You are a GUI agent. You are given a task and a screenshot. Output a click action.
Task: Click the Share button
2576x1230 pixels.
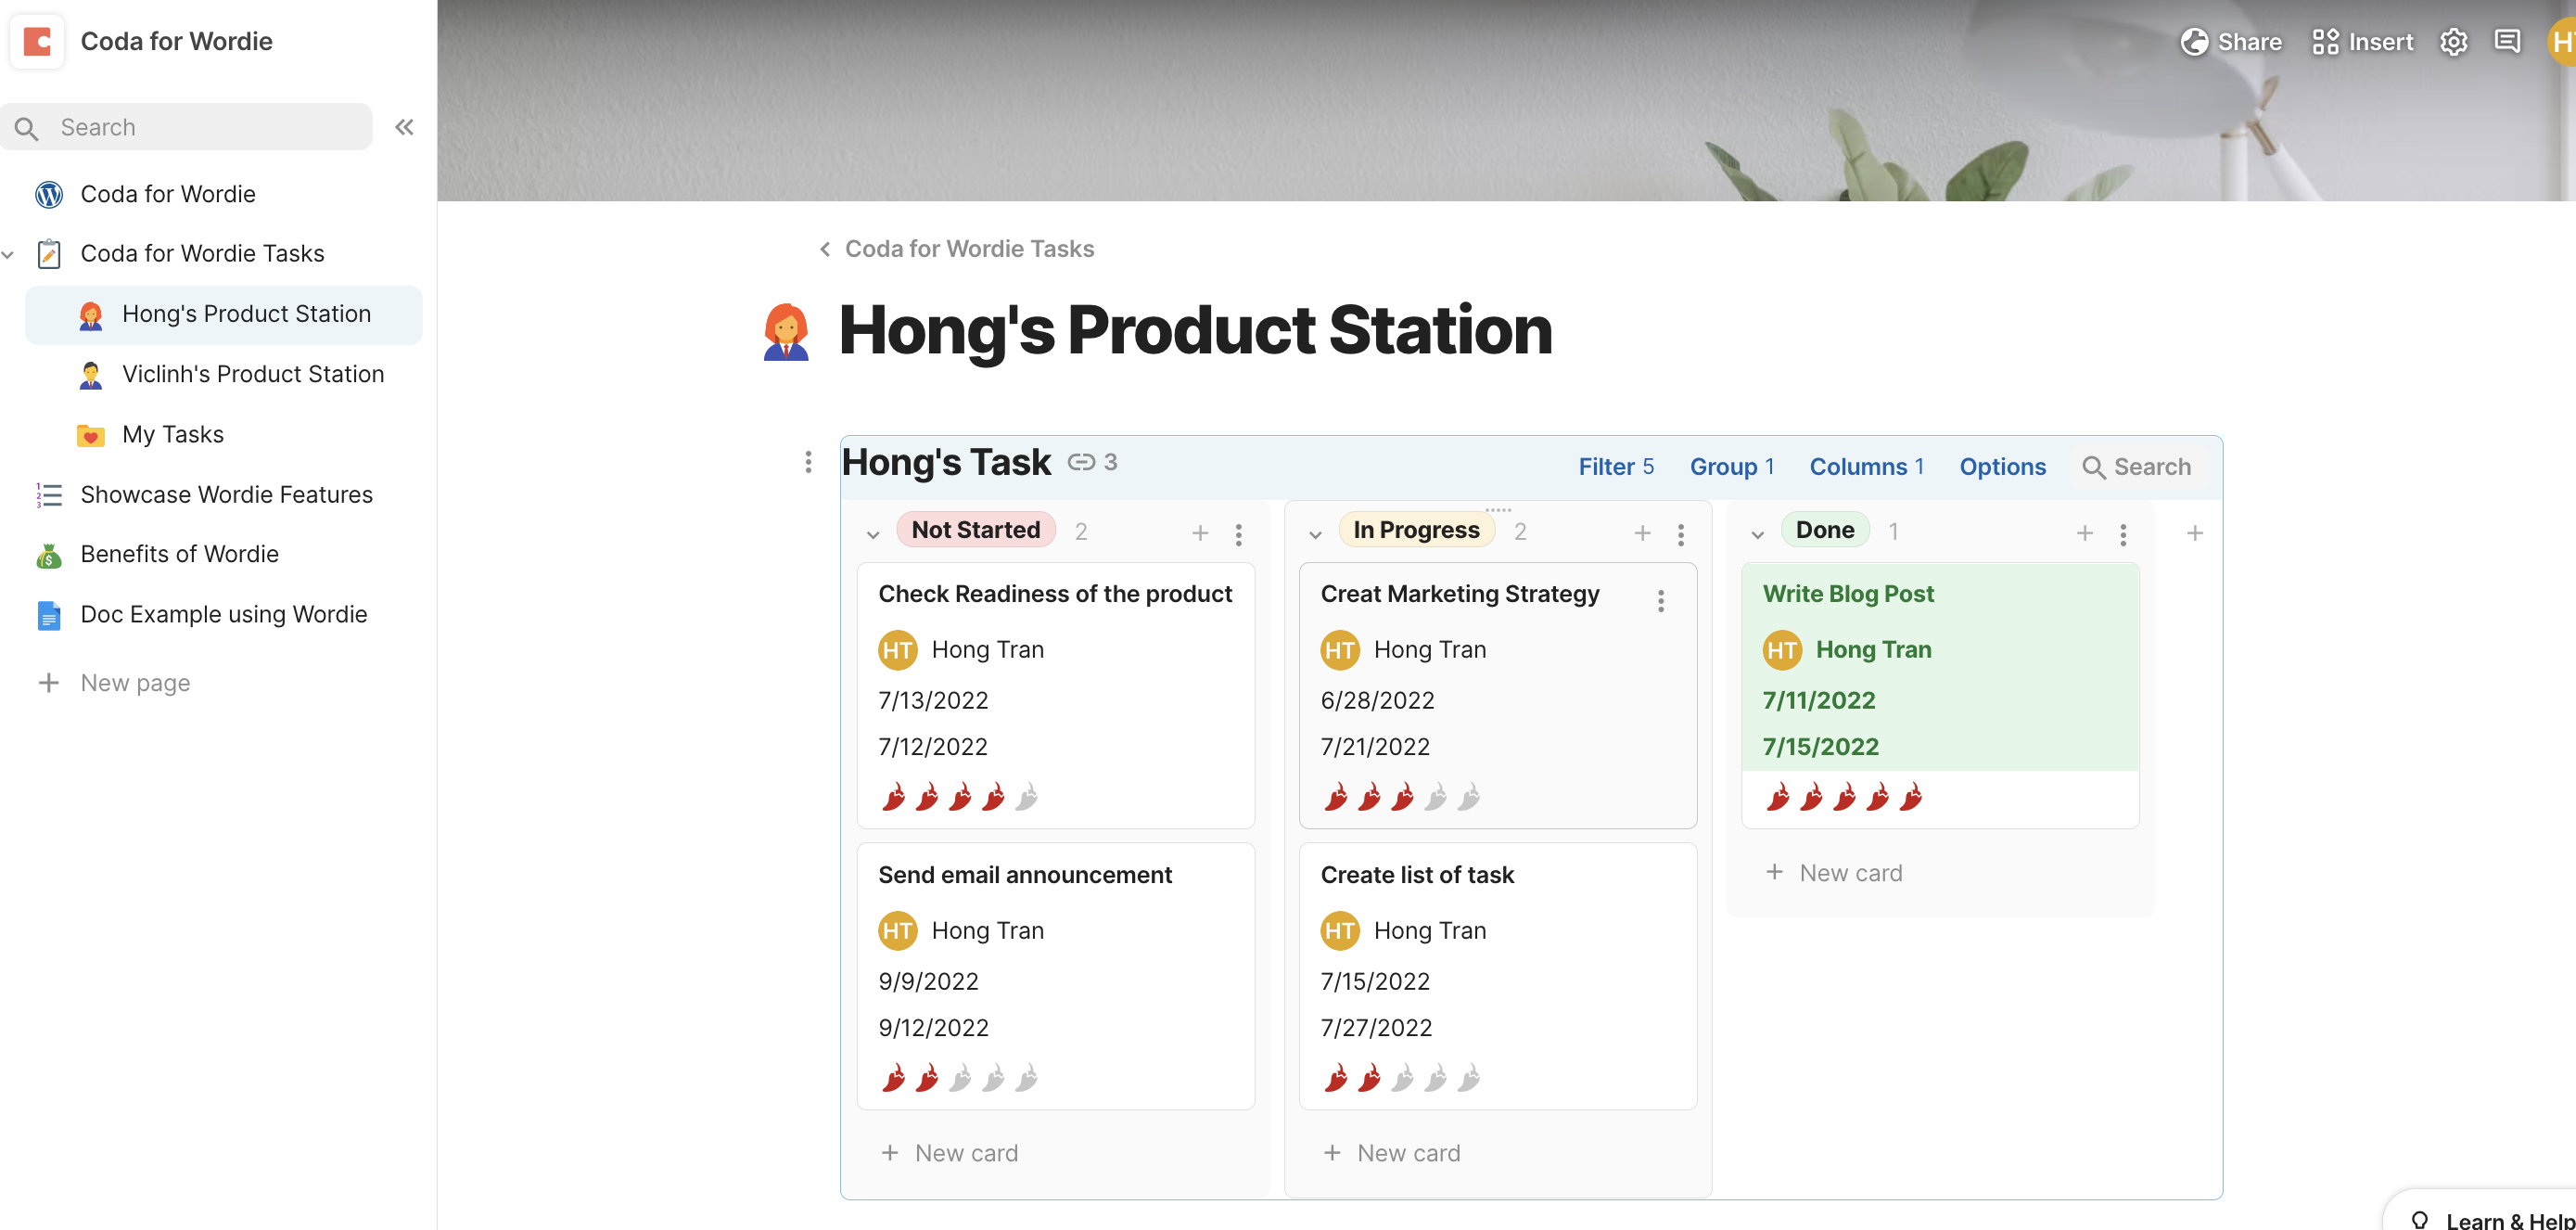tap(2230, 41)
